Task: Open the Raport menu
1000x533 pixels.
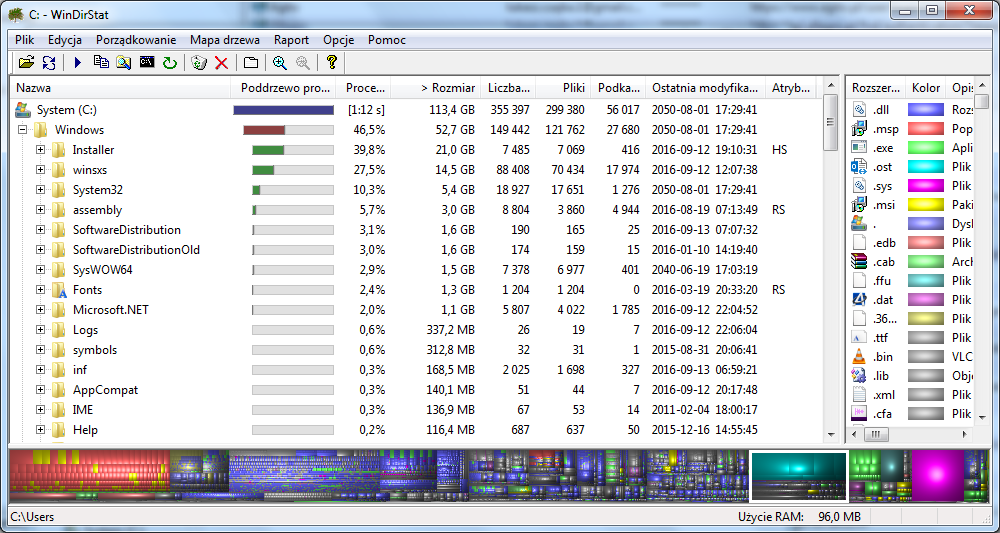Action: [x=291, y=40]
